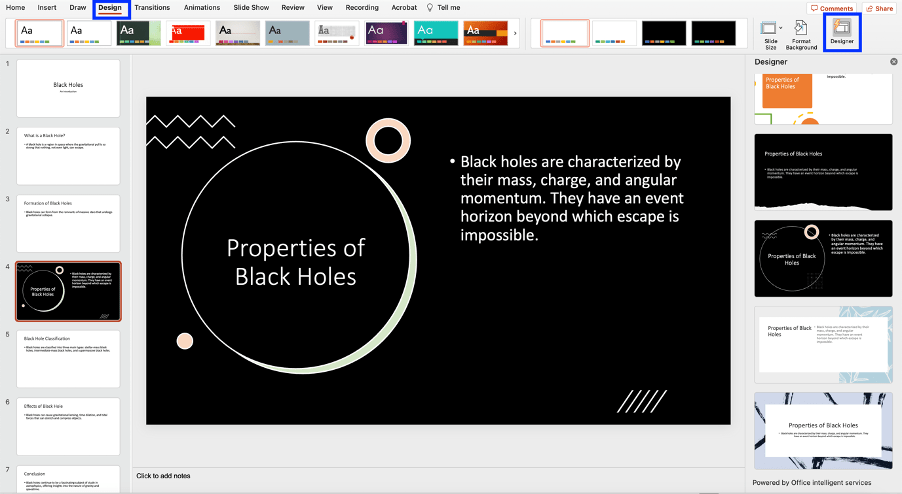Open the Draw tab
Screen dimensions: 902x494
point(78,7)
